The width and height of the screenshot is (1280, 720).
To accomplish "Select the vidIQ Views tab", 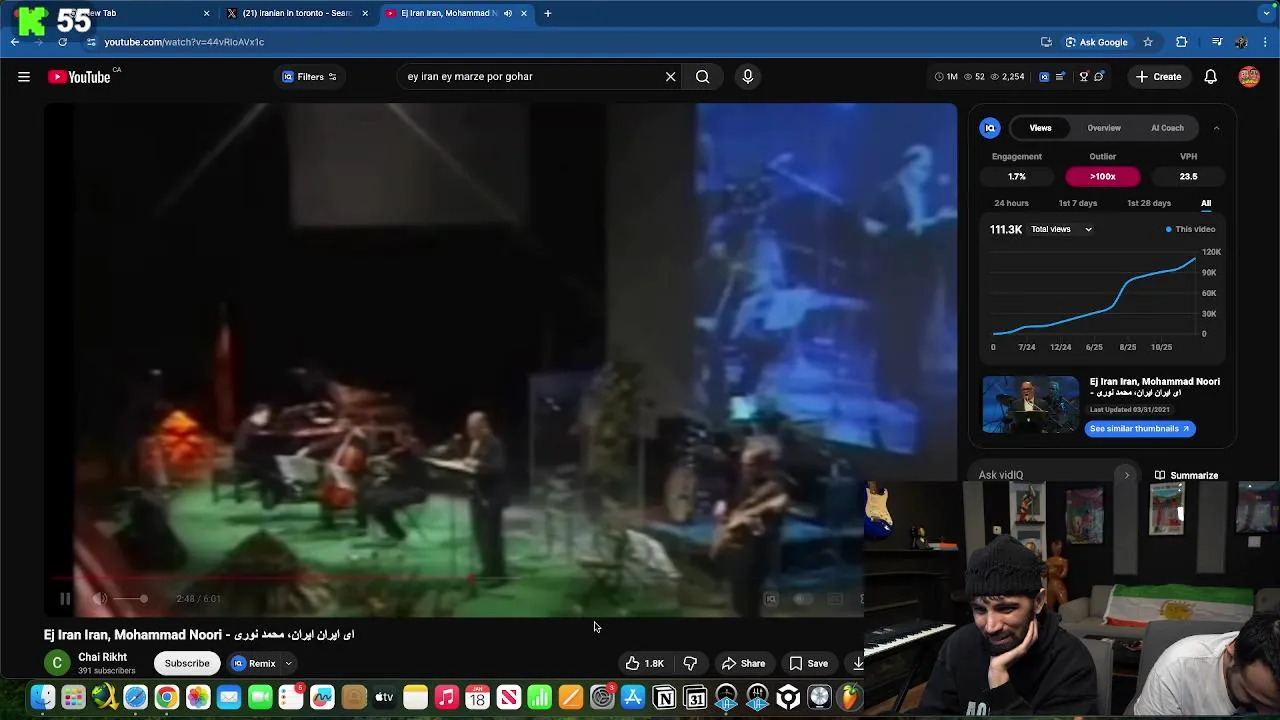I will pos(1040,128).
